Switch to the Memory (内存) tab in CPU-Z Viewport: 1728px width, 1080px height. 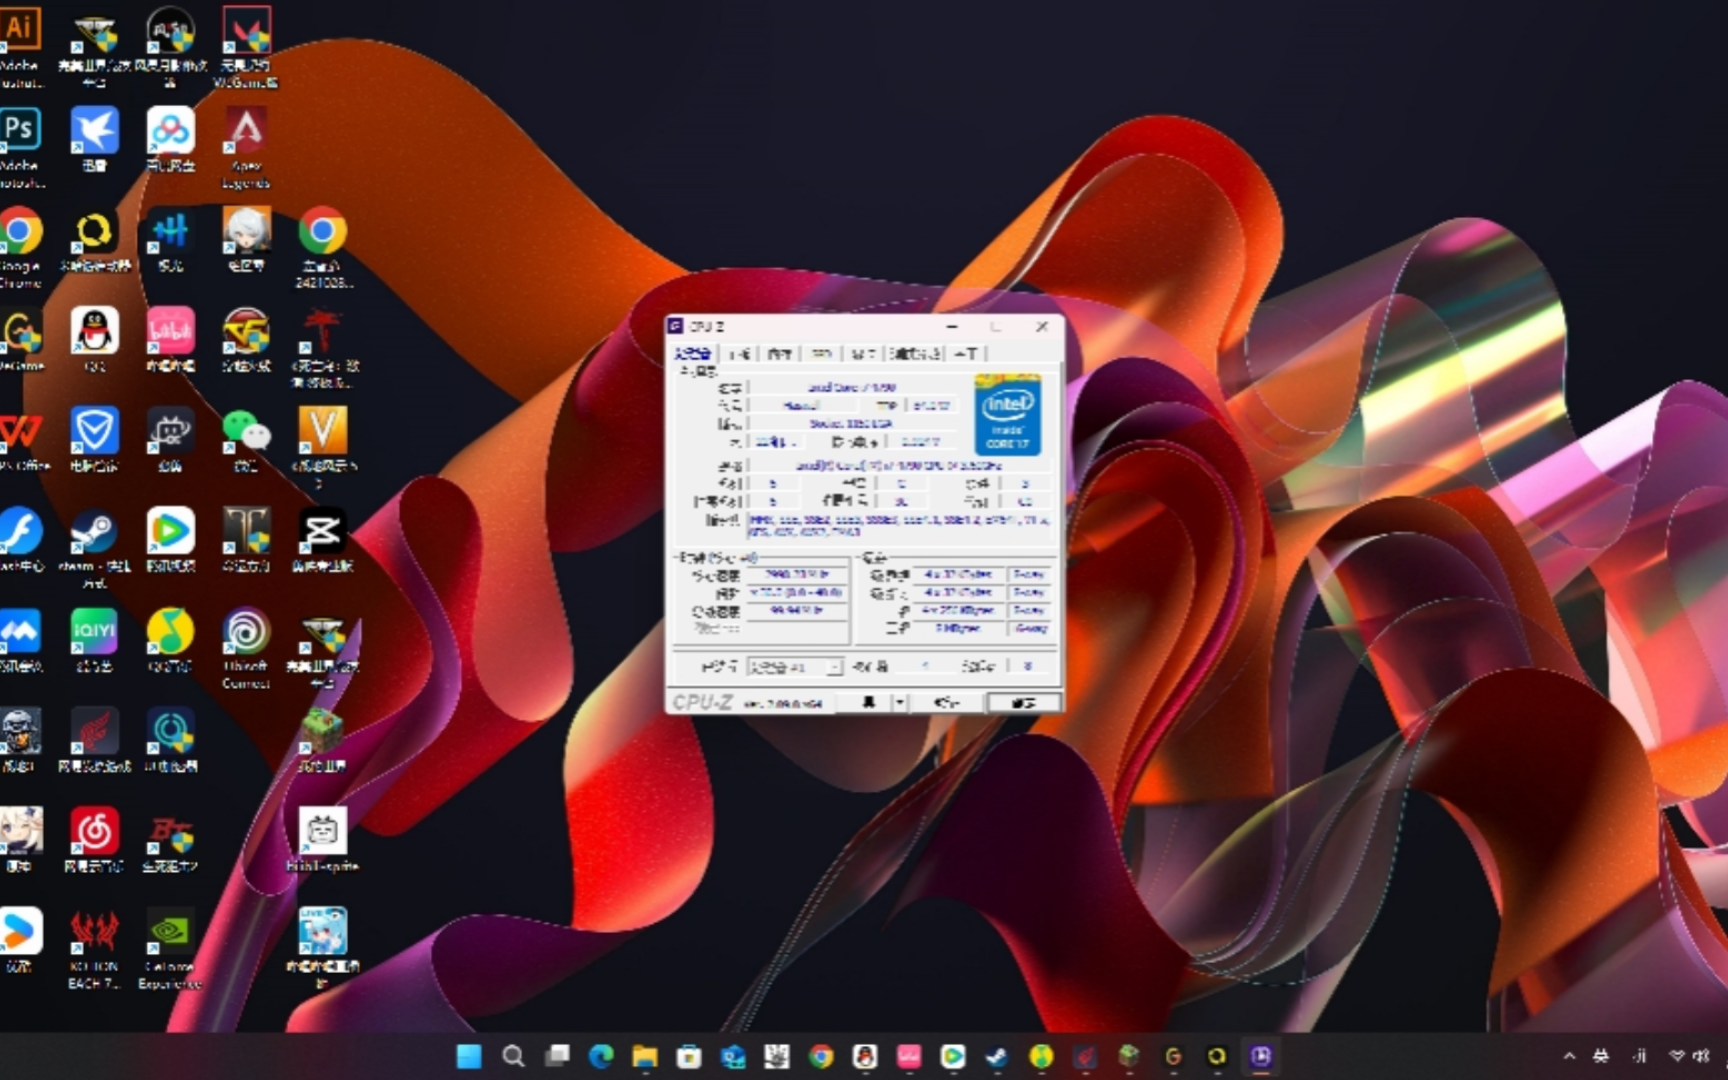[779, 353]
